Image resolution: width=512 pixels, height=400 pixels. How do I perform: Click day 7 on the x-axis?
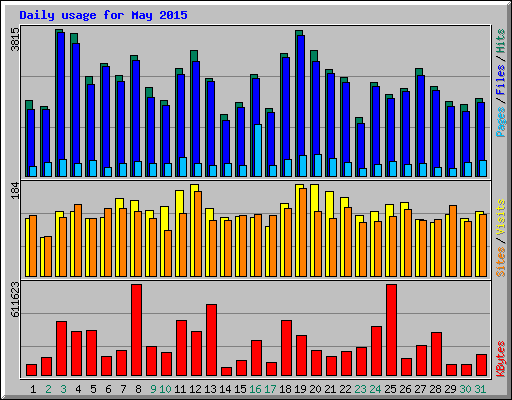123,389
